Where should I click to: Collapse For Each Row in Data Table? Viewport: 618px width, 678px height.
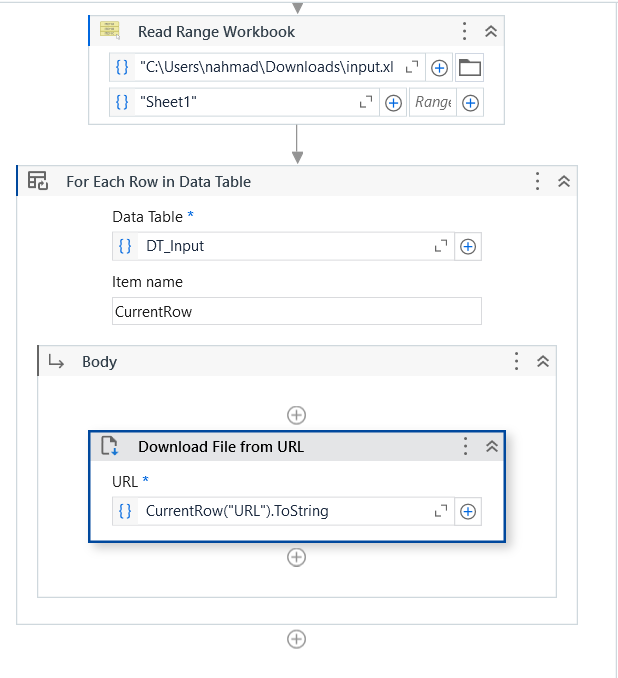(564, 181)
